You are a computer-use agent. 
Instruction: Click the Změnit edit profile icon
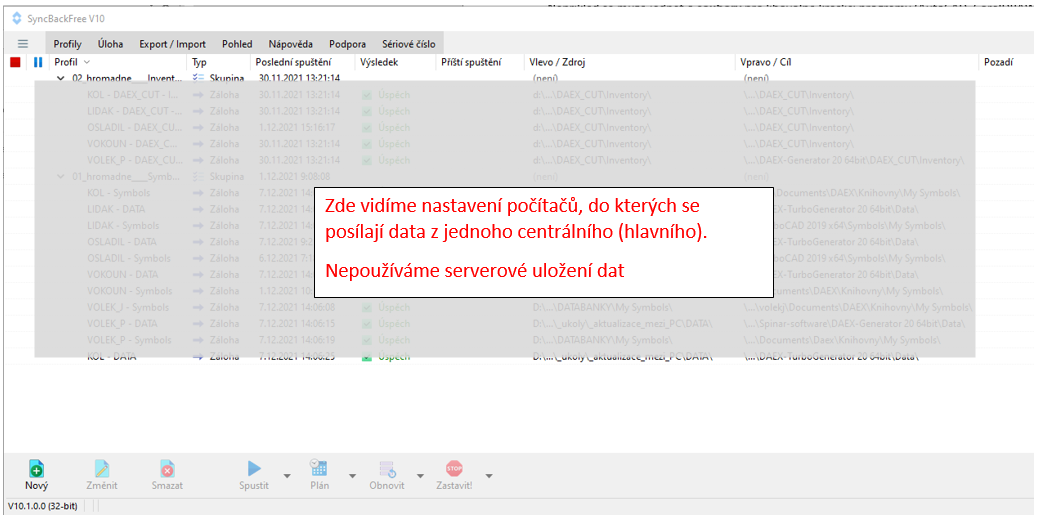(x=101, y=468)
